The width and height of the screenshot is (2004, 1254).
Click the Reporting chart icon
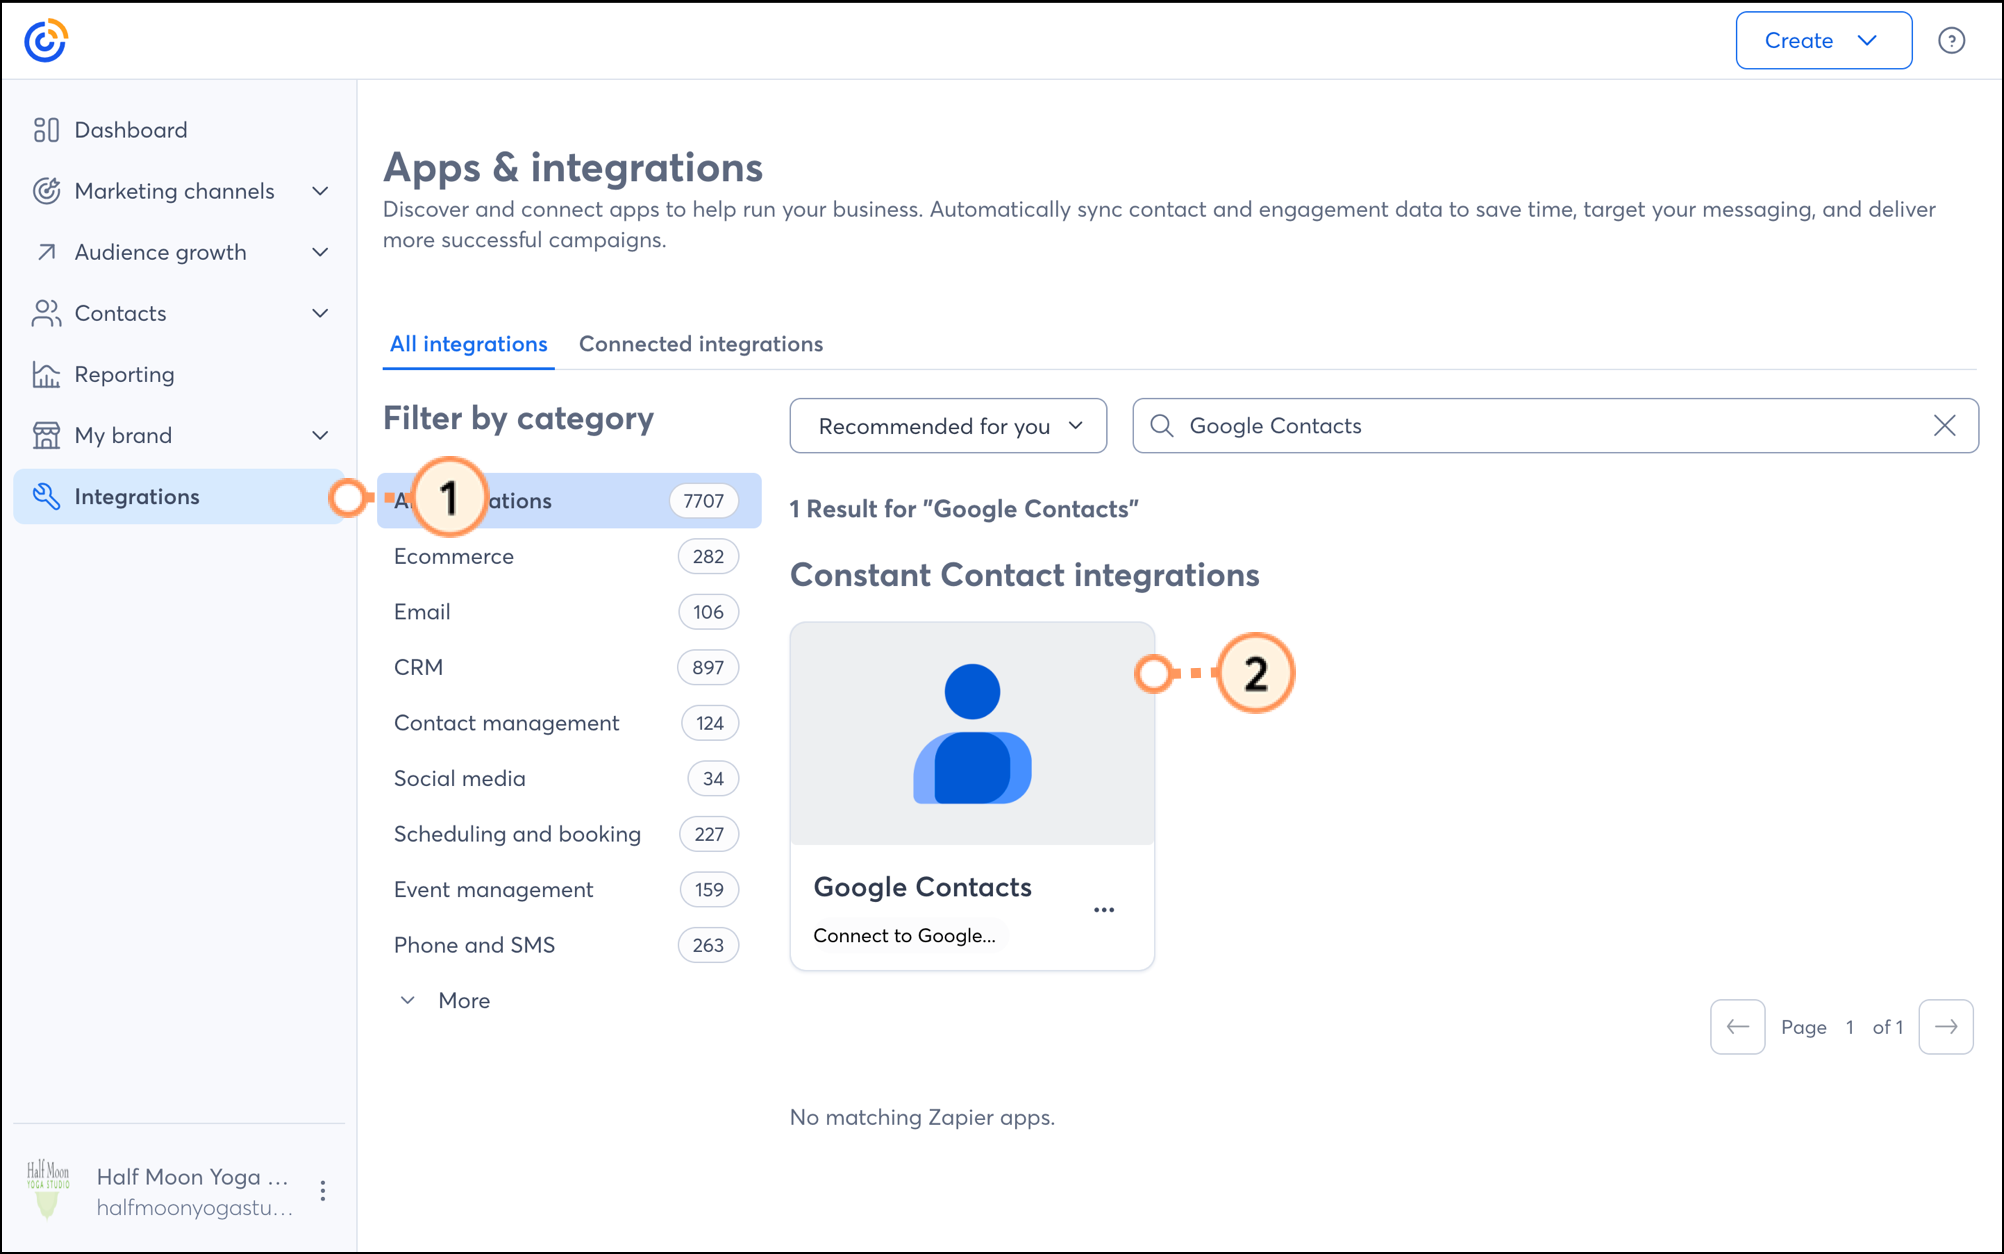tap(46, 374)
